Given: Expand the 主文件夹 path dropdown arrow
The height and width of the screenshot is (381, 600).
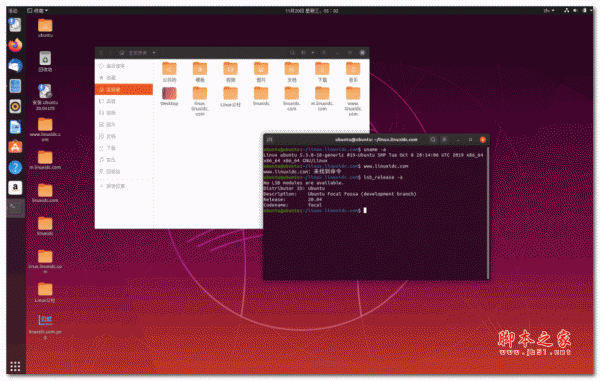Looking at the screenshot, I should pos(154,53).
